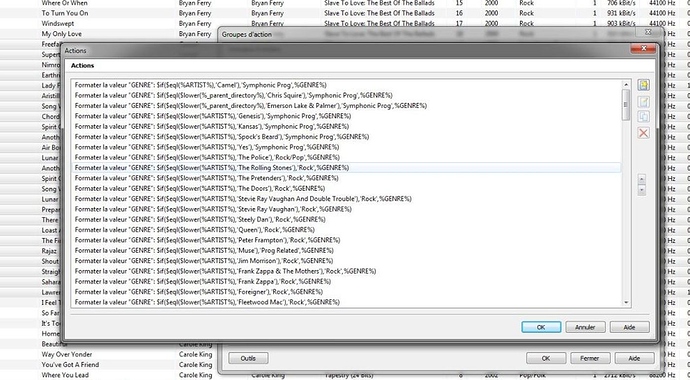Click the actions list scrollbar thumb
This screenshot has height=380, width=690.
(626, 104)
